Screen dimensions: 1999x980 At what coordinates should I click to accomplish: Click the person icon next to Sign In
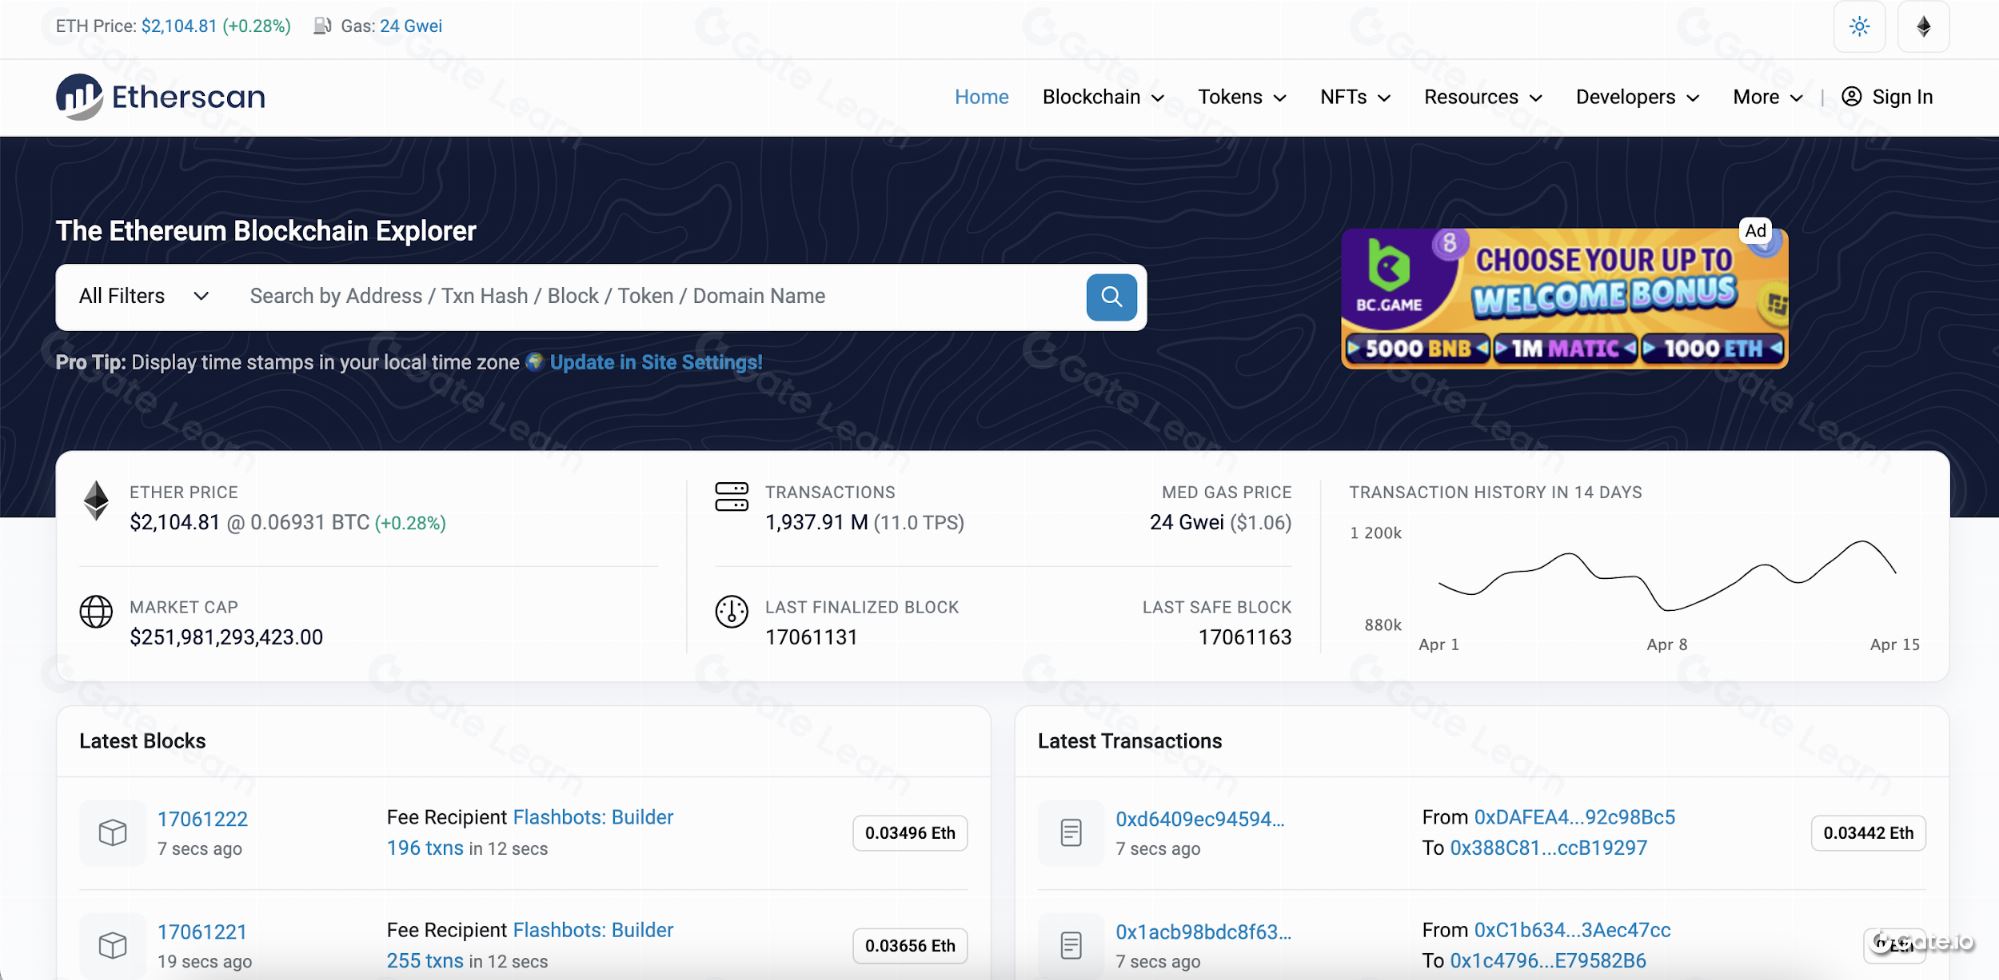click(x=1853, y=96)
